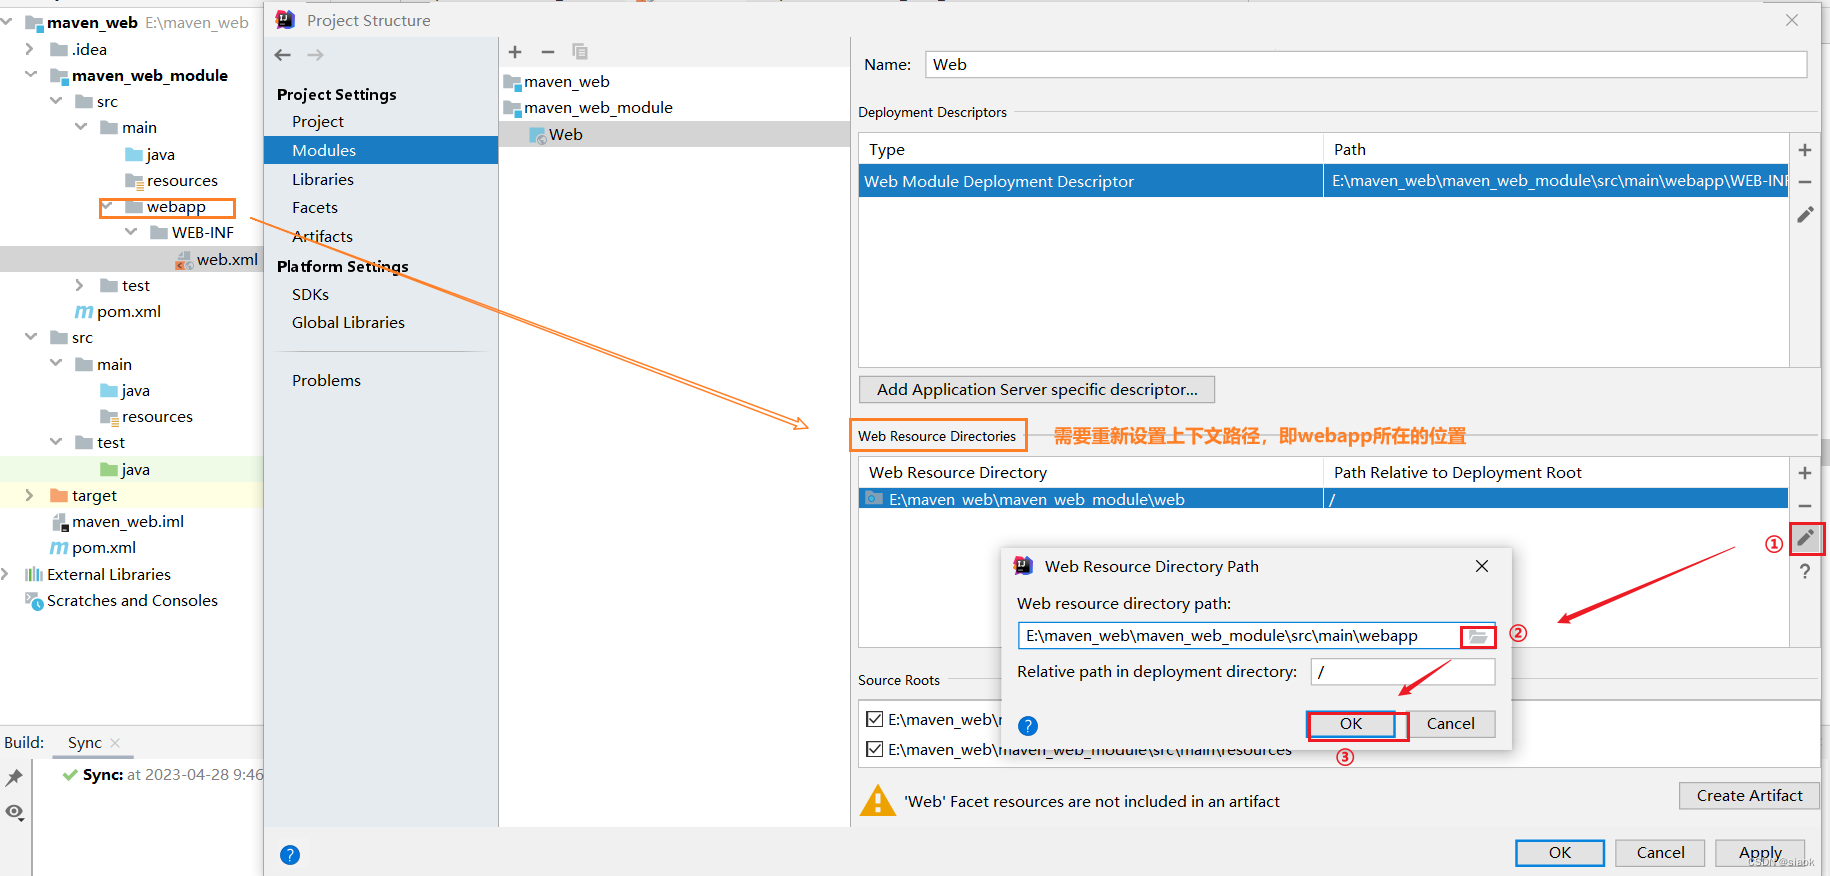Toggle the src\main\resources source root checkbox
Image resolution: width=1830 pixels, height=876 pixels.
pos(875,749)
